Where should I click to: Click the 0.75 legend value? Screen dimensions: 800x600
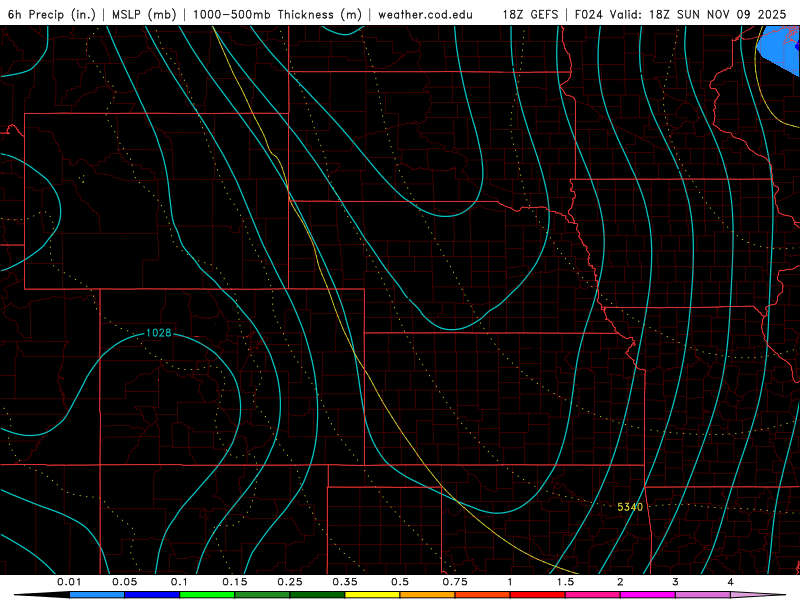pyautogui.click(x=455, y=582)
